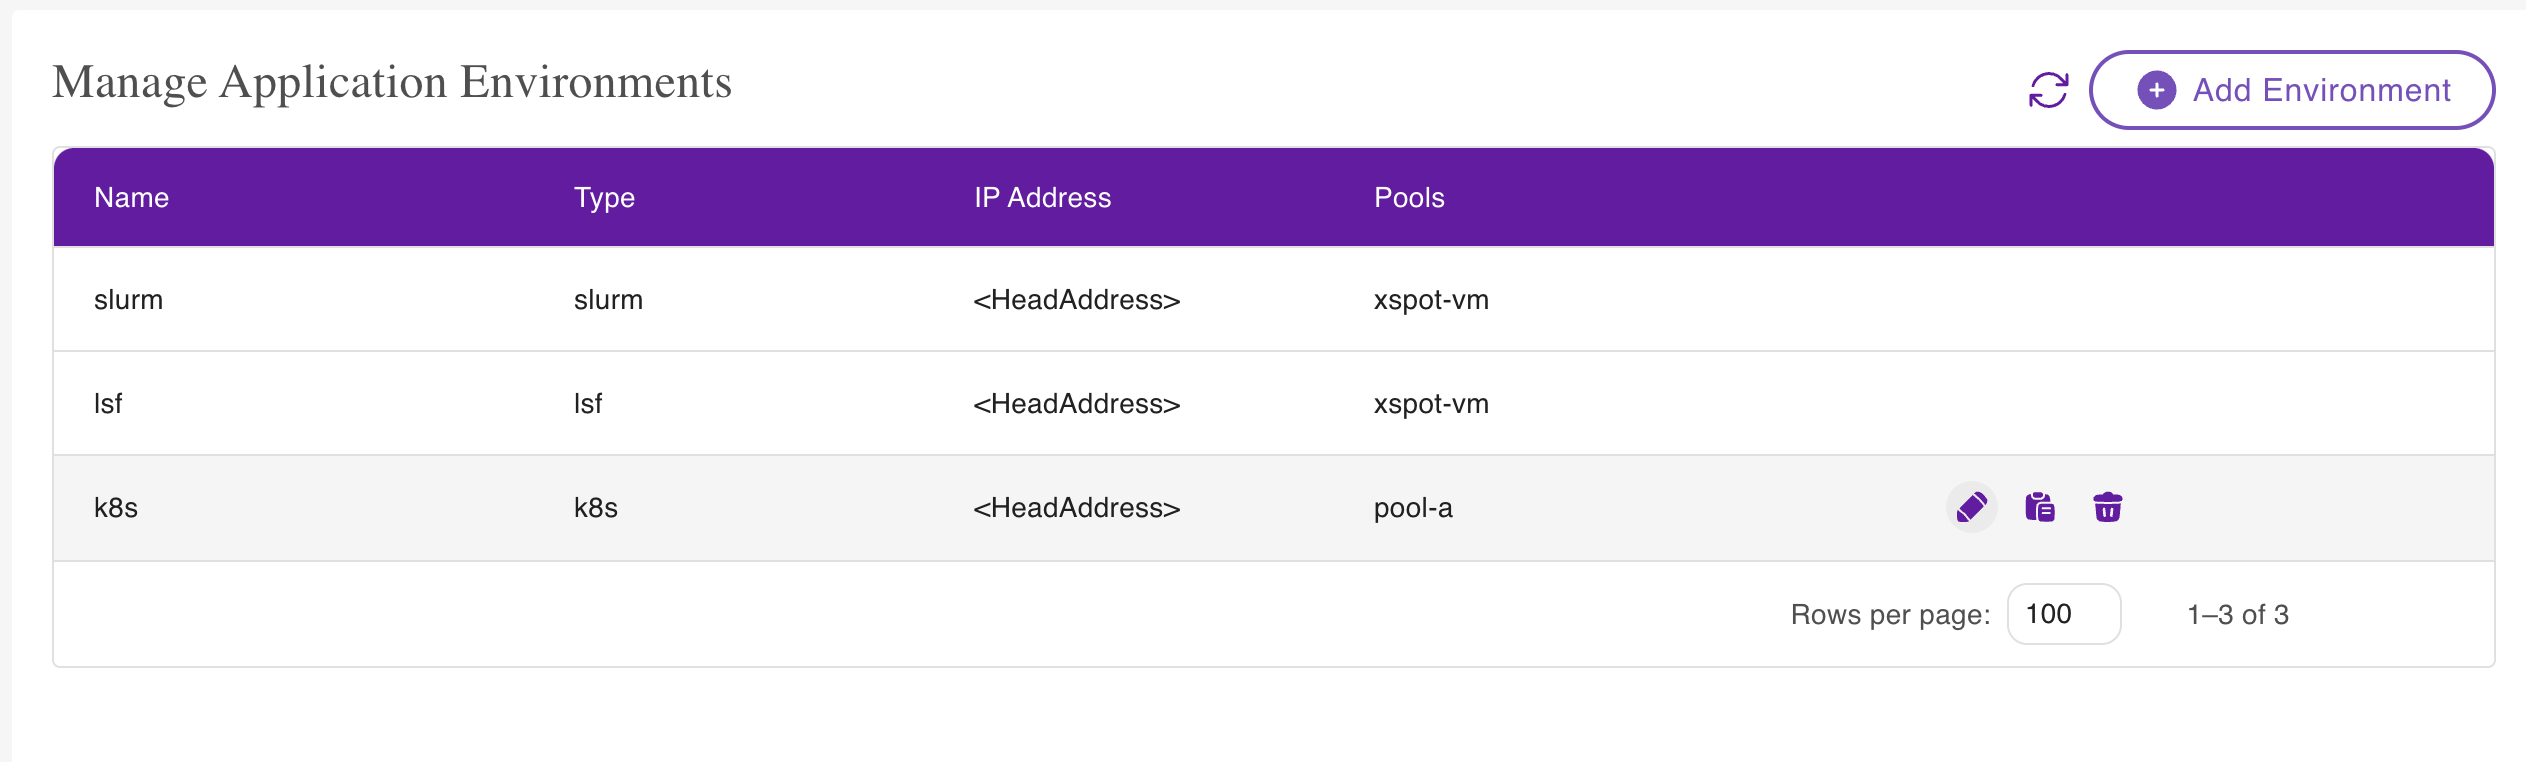Sort by the Name column header
Image resolution: width=2526 pixels, height=762 pixels.
[131, 198]
